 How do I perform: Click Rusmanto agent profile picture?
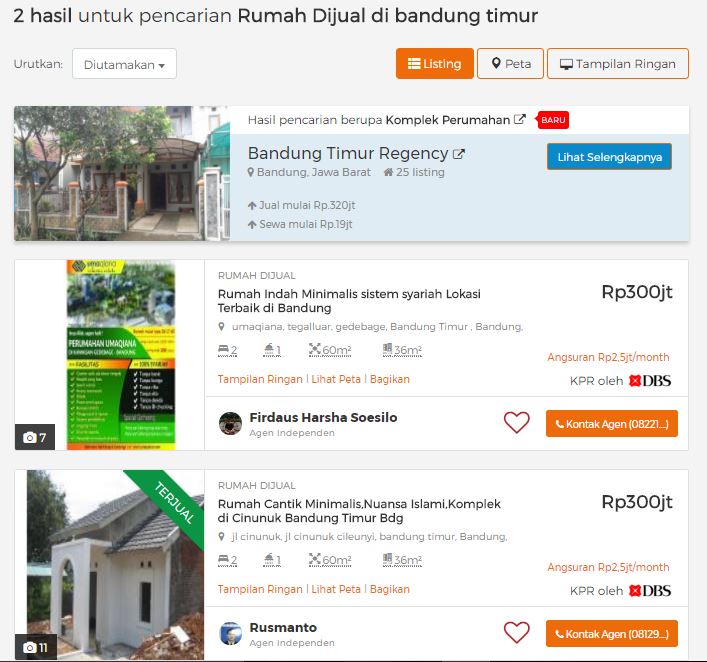(x=230, y=633)
